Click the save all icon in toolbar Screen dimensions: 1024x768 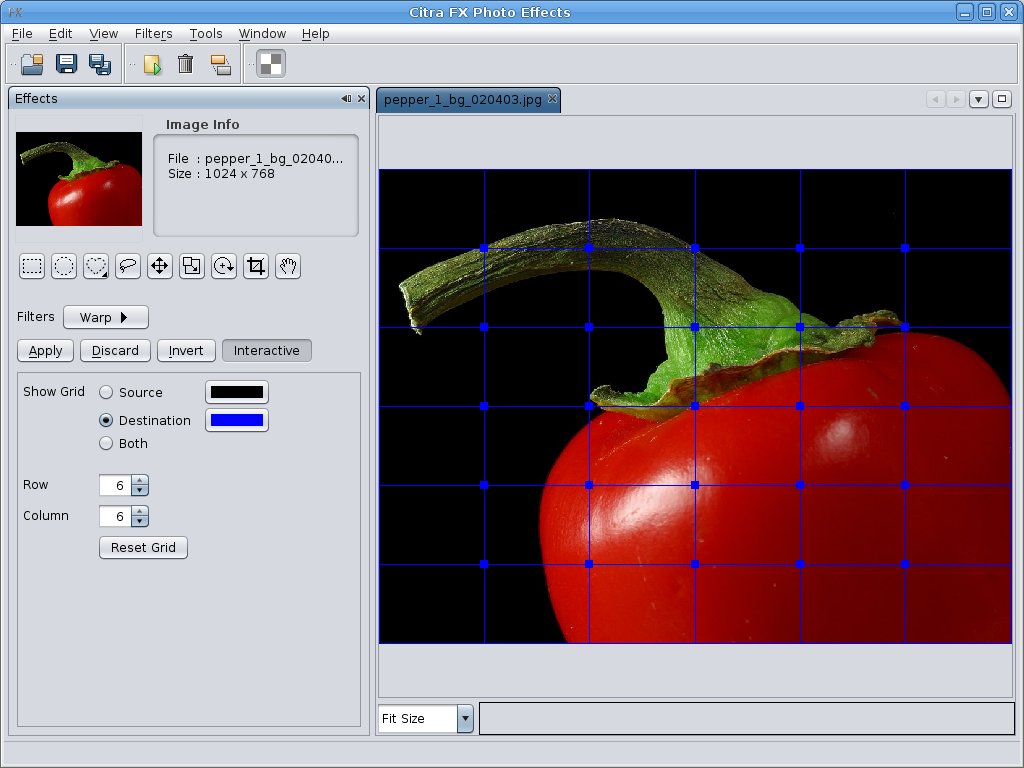[x=100, y=64]
